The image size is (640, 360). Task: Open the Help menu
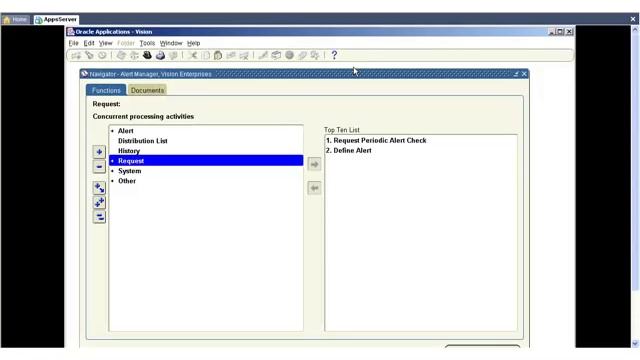(x=193, y=43)
